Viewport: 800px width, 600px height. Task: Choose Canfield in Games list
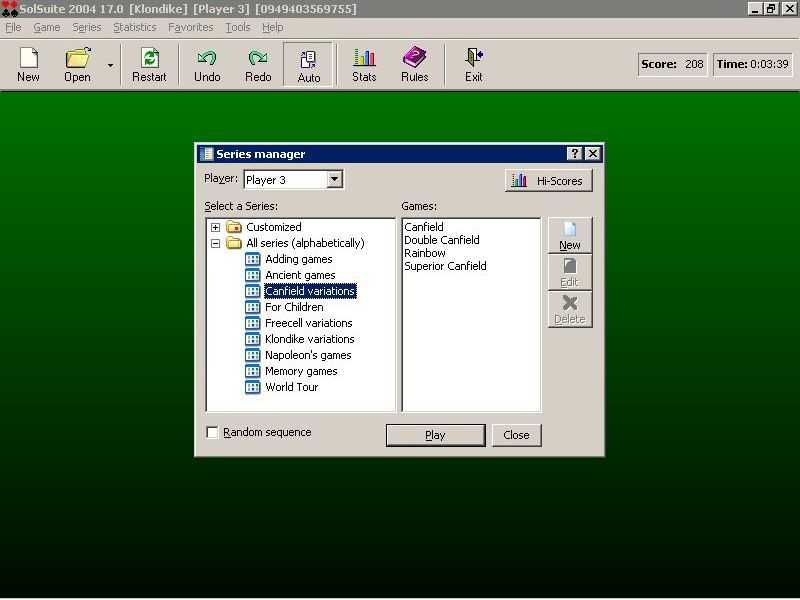(x=423, y=227)
